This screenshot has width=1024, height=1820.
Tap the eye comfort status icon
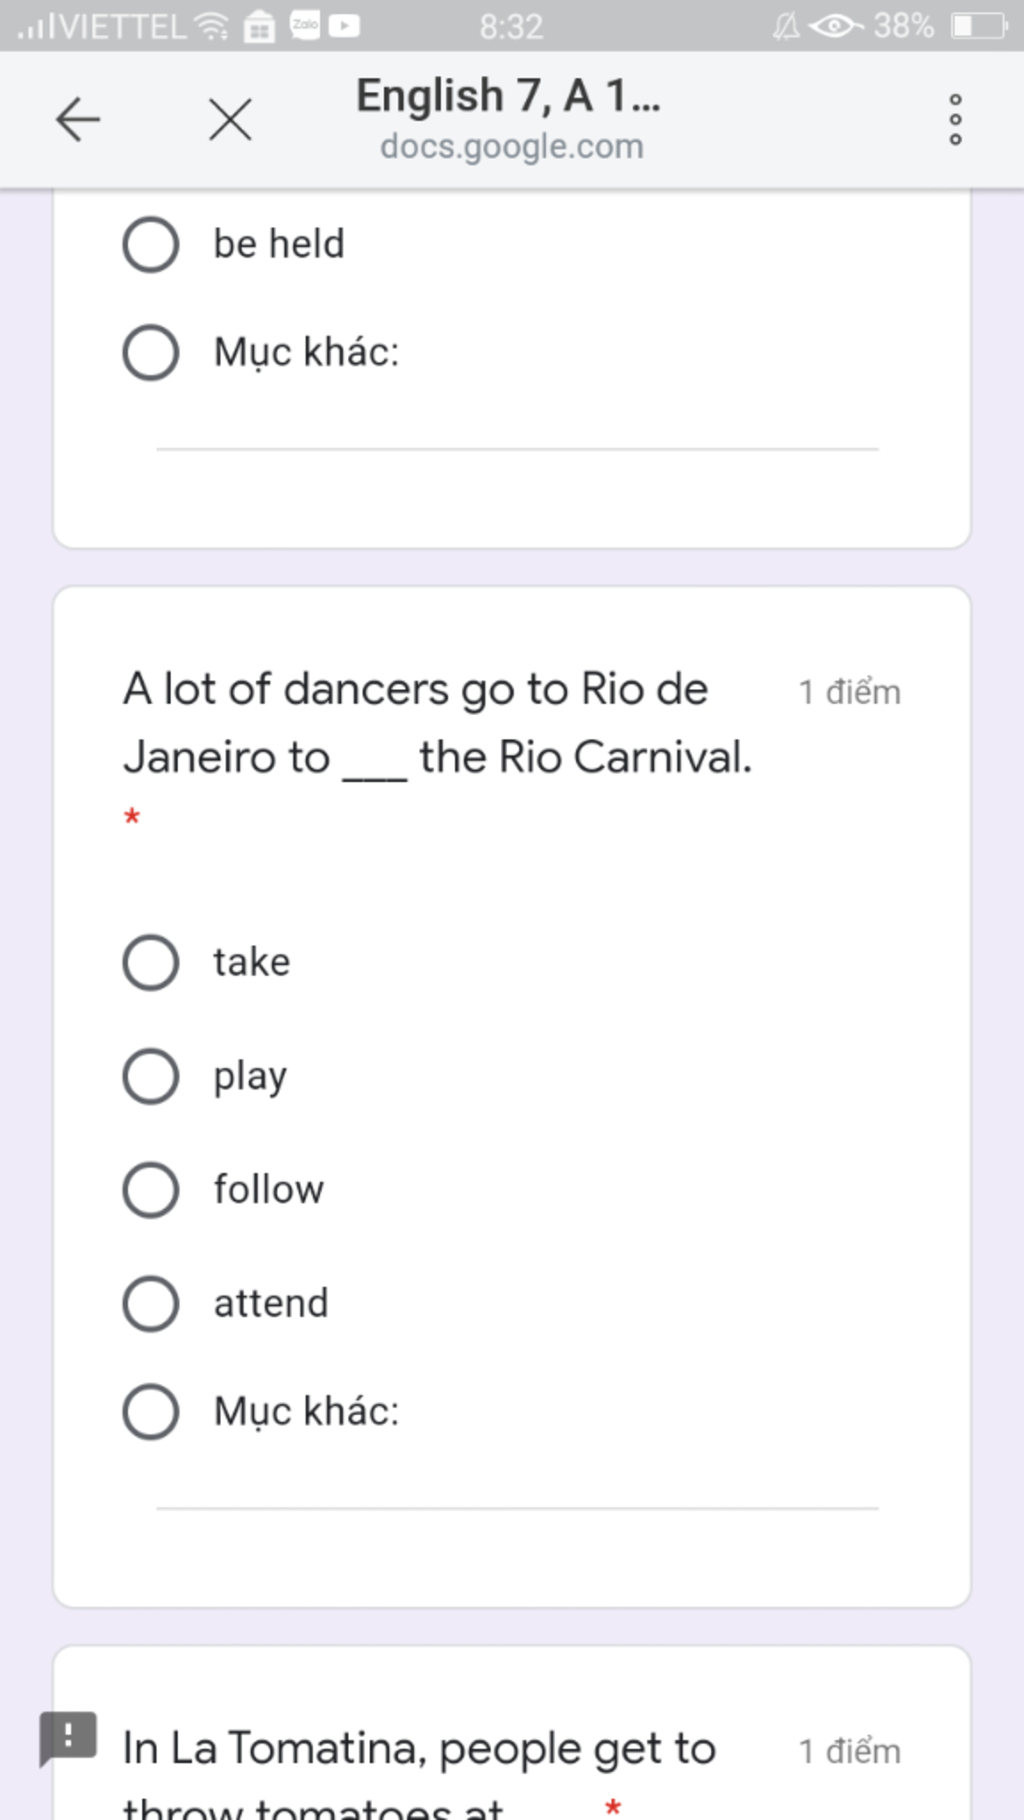click(835, 26)
